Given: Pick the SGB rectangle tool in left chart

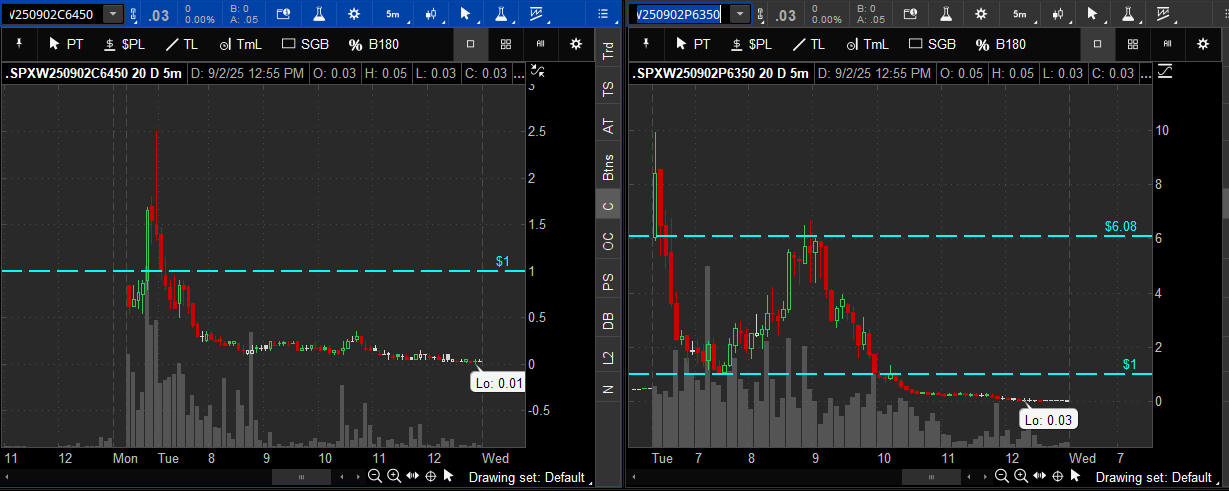Looking at the screenshot, I should click(304, 44).
